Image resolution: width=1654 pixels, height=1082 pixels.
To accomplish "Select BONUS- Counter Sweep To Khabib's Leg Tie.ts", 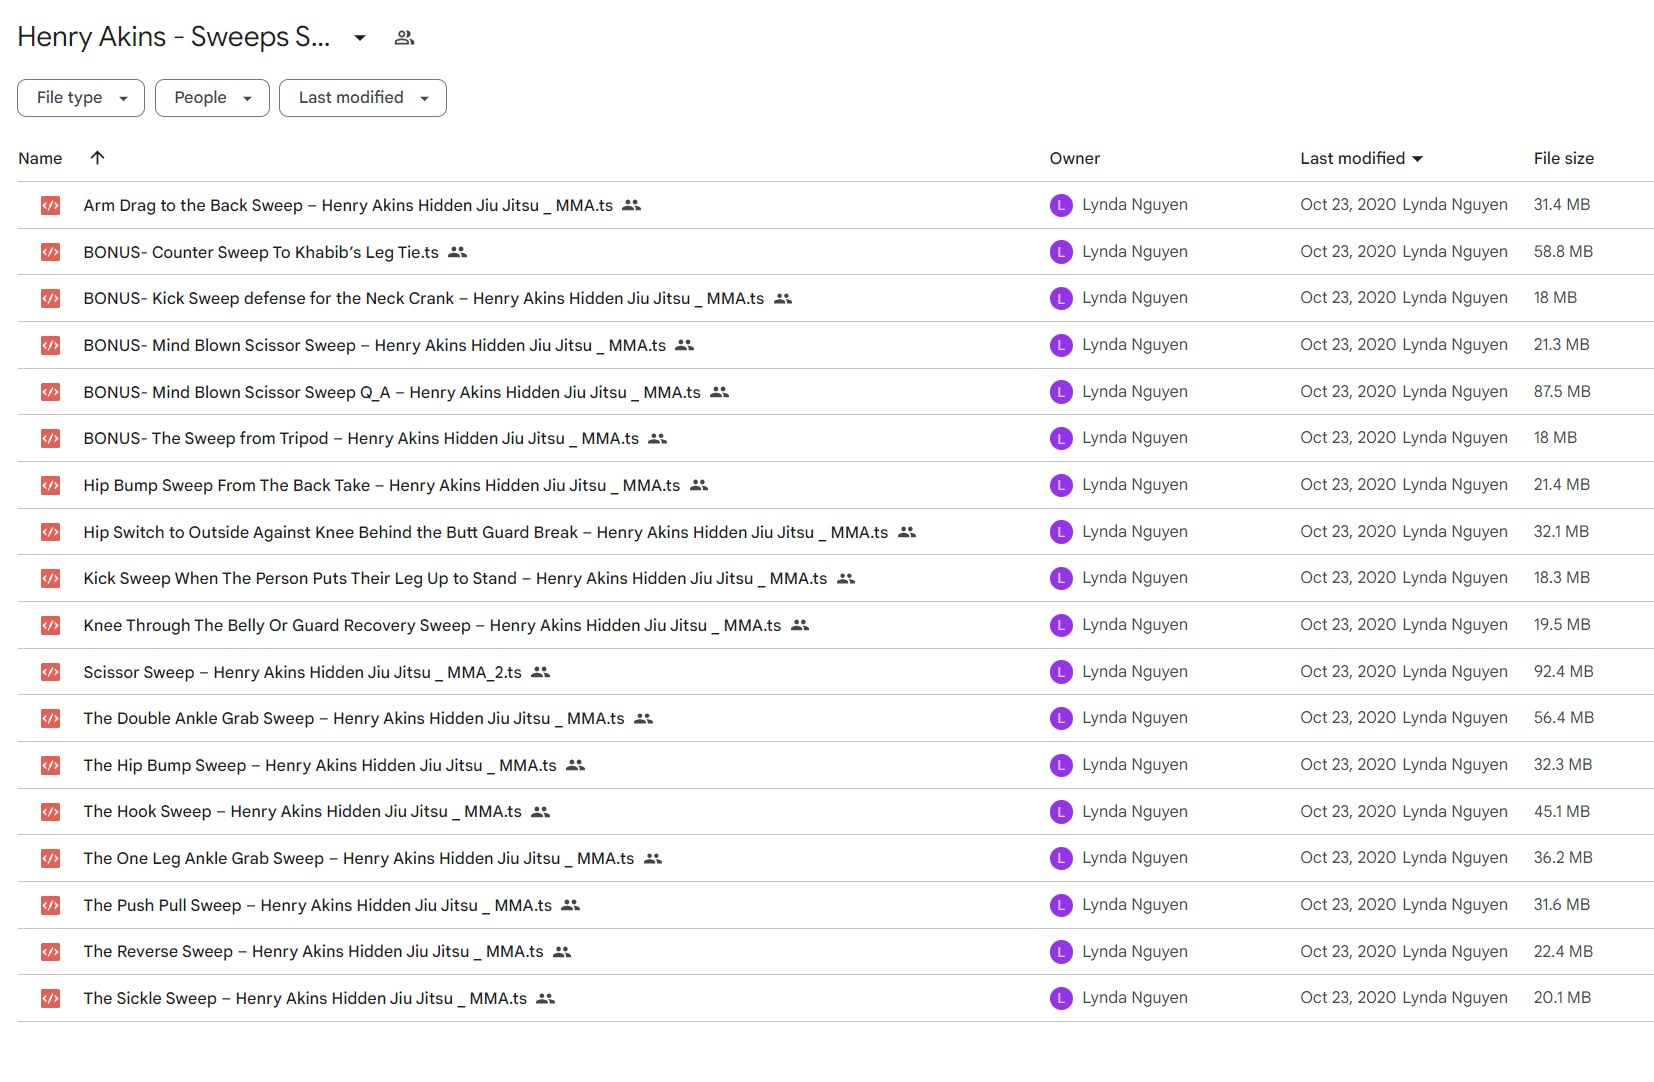I will (x=261, y=252).
